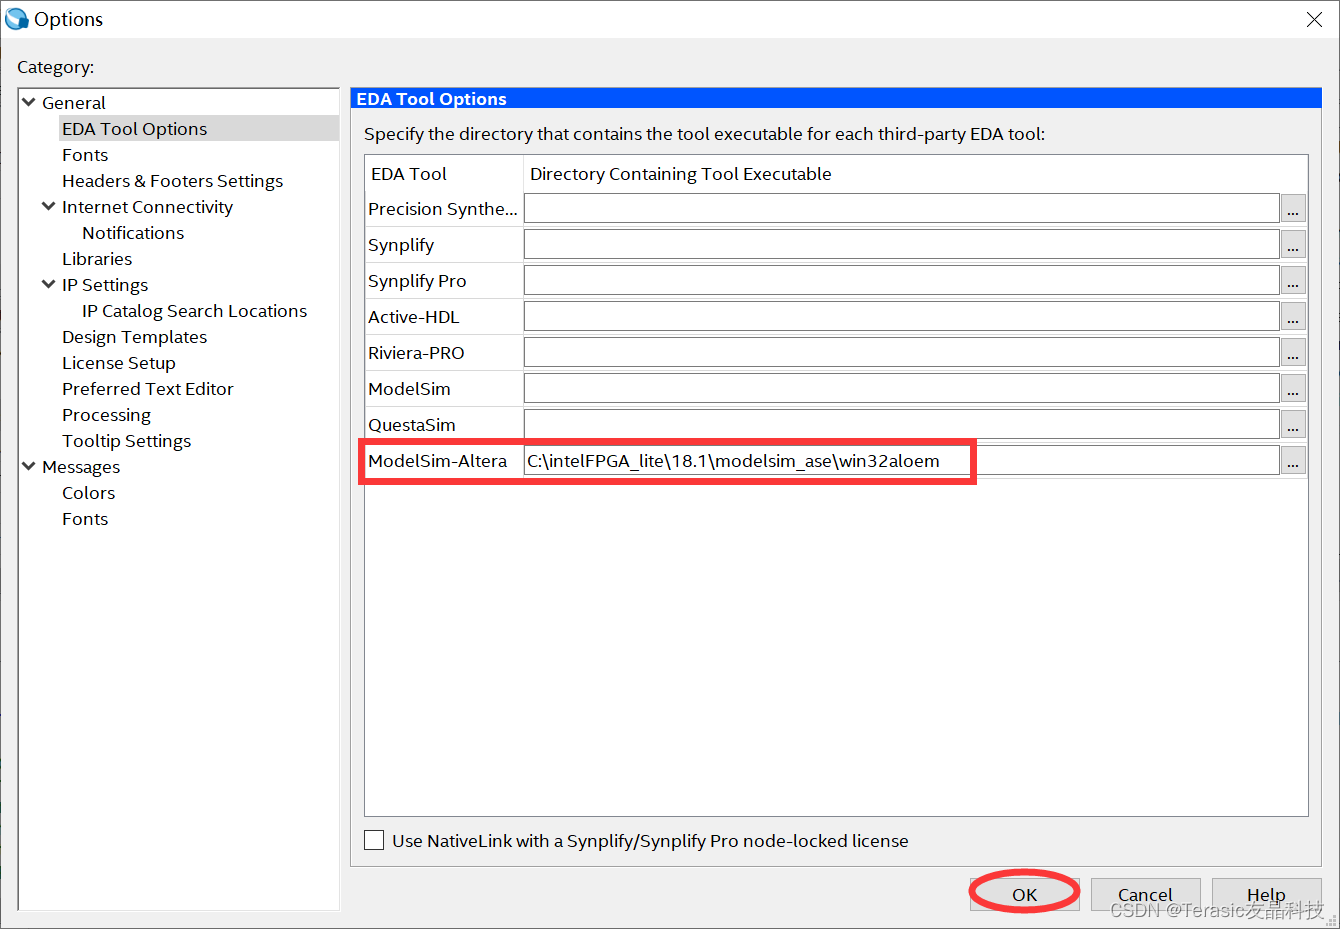The width and height of the screenshot is (1340, 929).
Task: Collapse the Messages category
Action: click(x=29, y=466)
